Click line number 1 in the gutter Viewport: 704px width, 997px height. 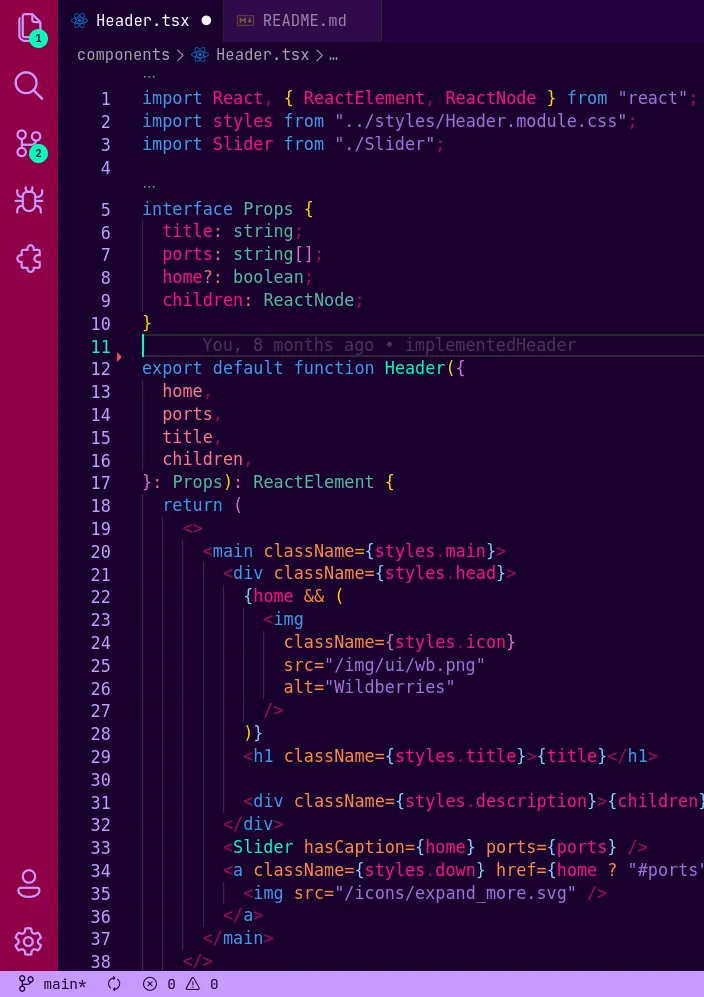pos(106,99)
